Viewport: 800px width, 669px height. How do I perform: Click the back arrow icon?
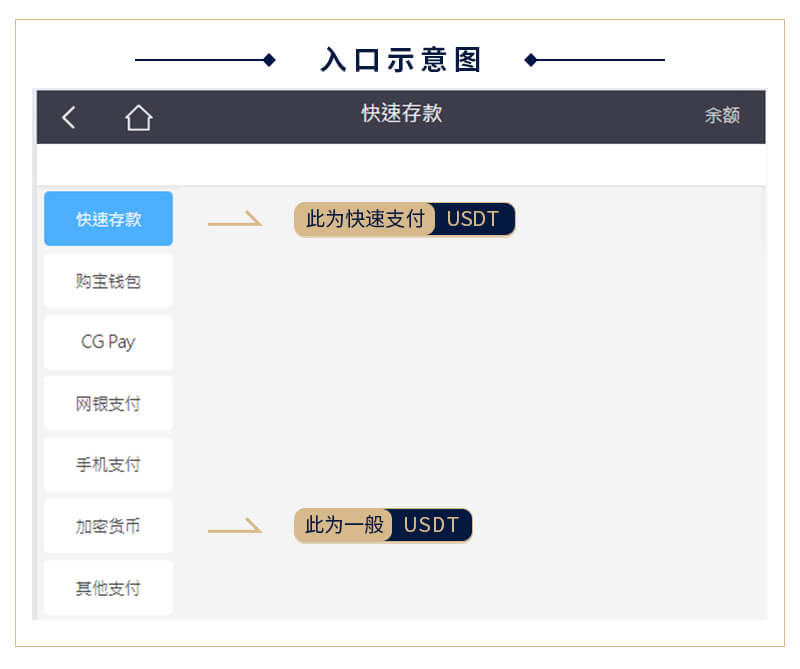coord(69,117)
